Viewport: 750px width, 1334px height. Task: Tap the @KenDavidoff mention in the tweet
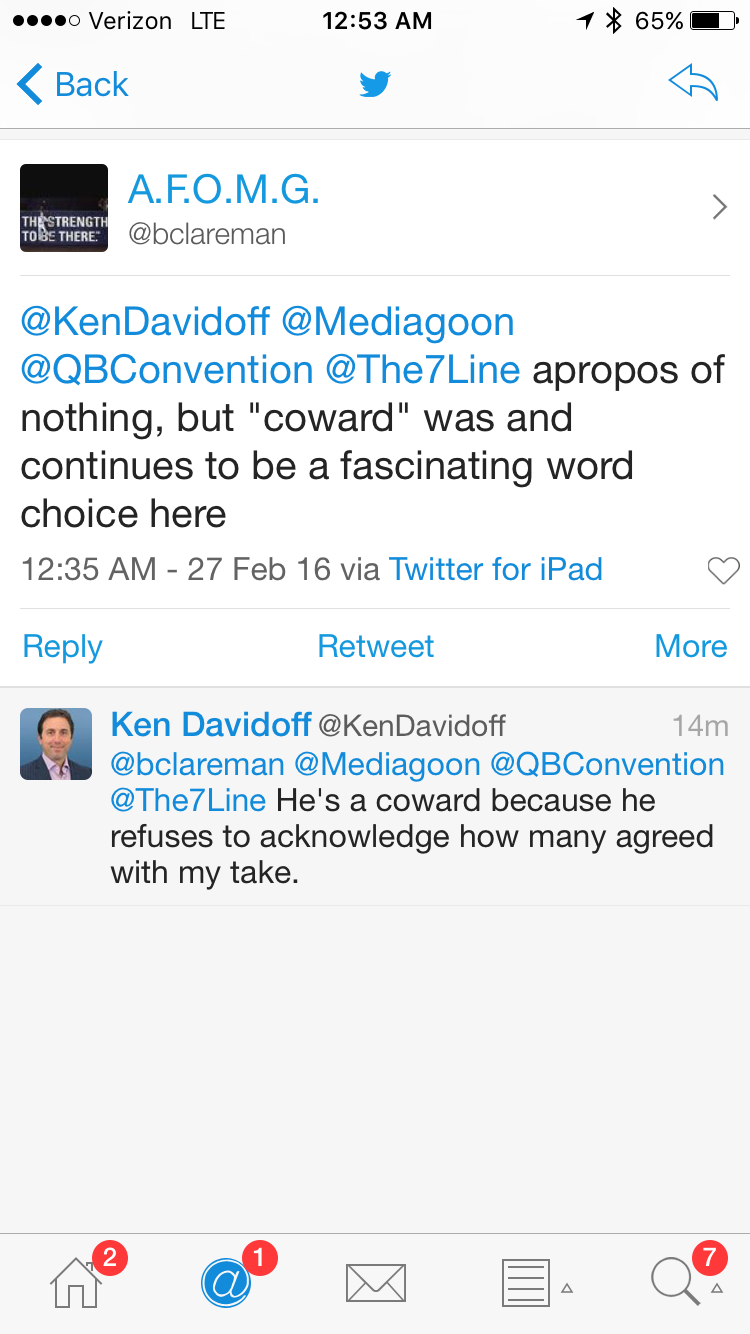click(x=145, y=322)
